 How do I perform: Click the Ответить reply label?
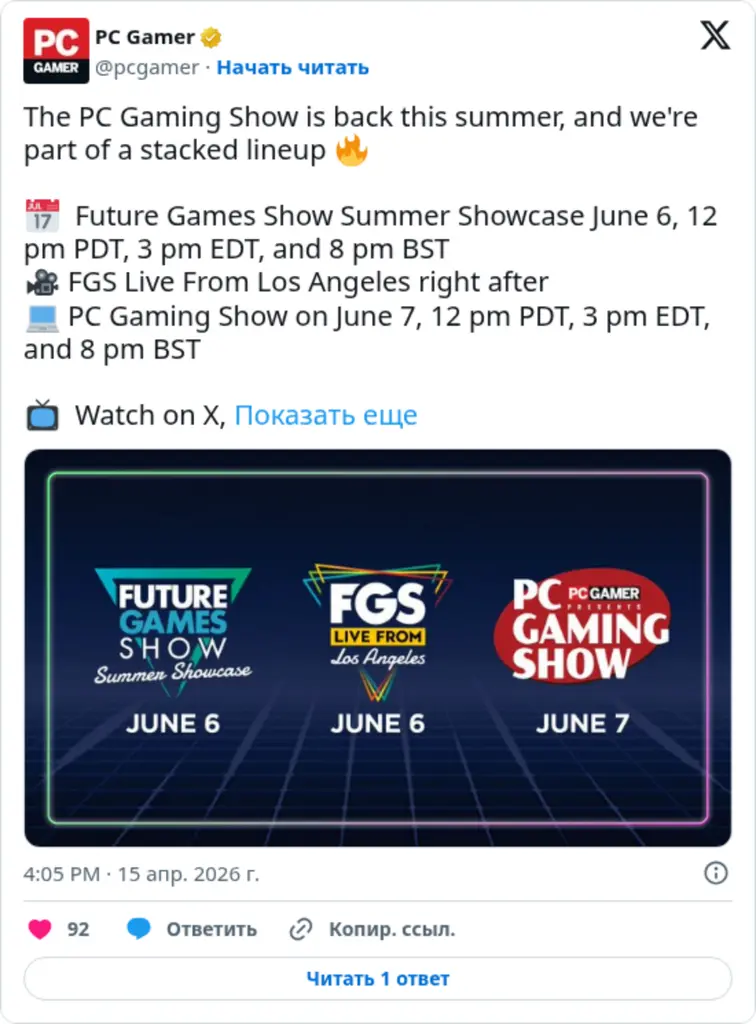pyautogui.click(x=211, y=929)
